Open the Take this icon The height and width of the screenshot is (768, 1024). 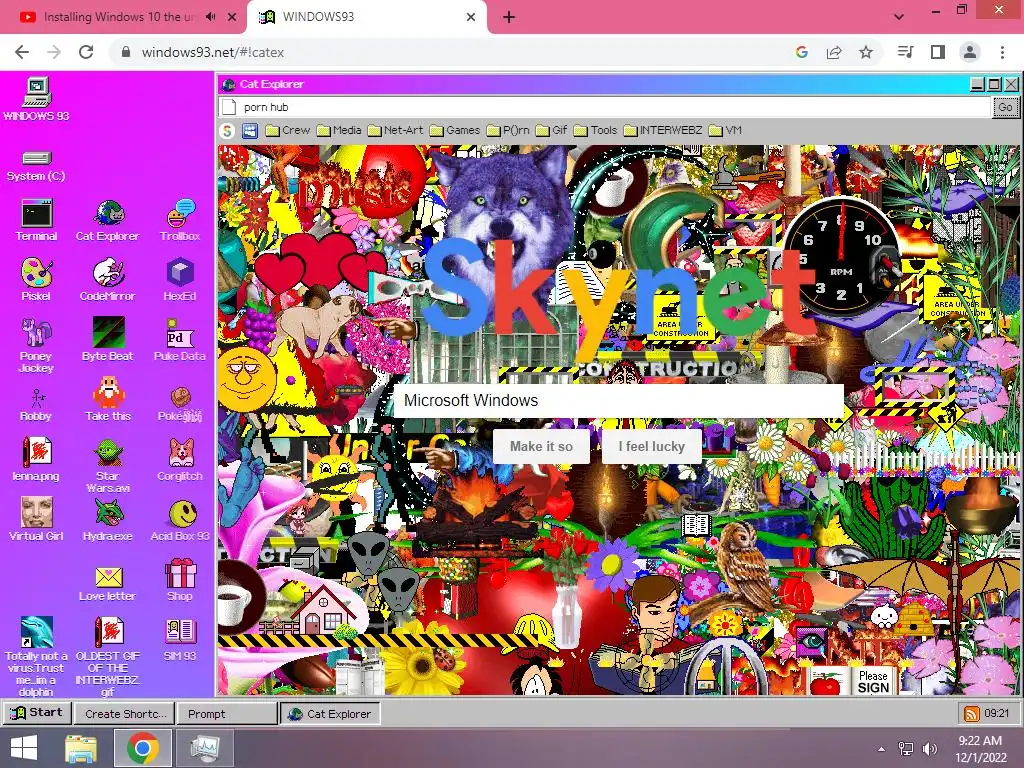coord(108,399)
